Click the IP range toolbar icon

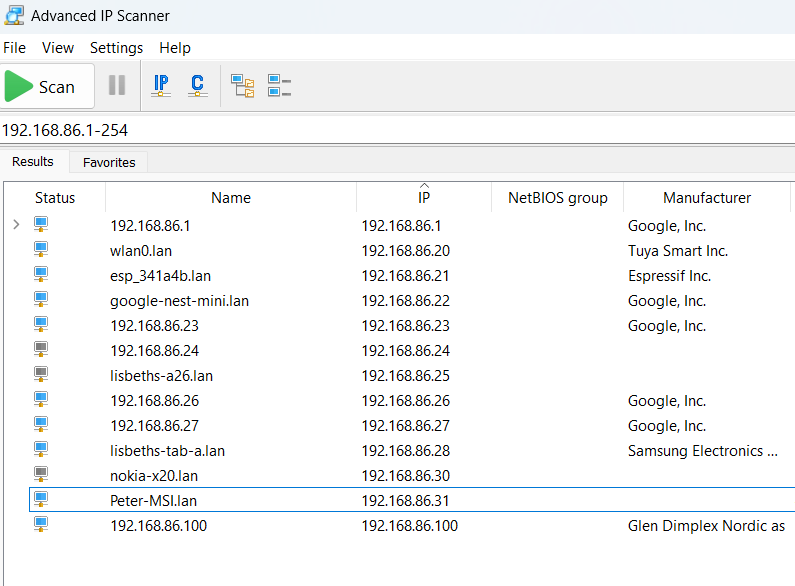tap(161, 85)
